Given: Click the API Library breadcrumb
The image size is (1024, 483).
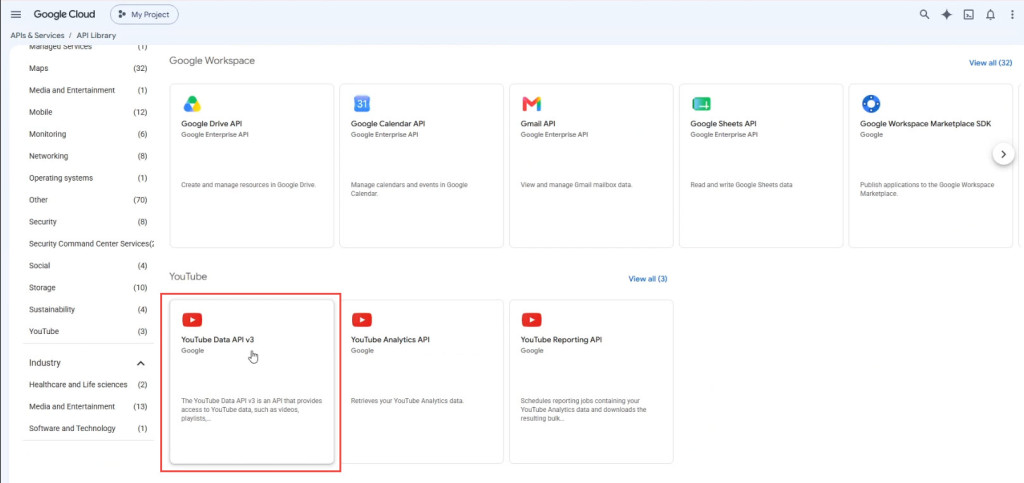Looking at the screenshot, I should (x=96, y=35).
